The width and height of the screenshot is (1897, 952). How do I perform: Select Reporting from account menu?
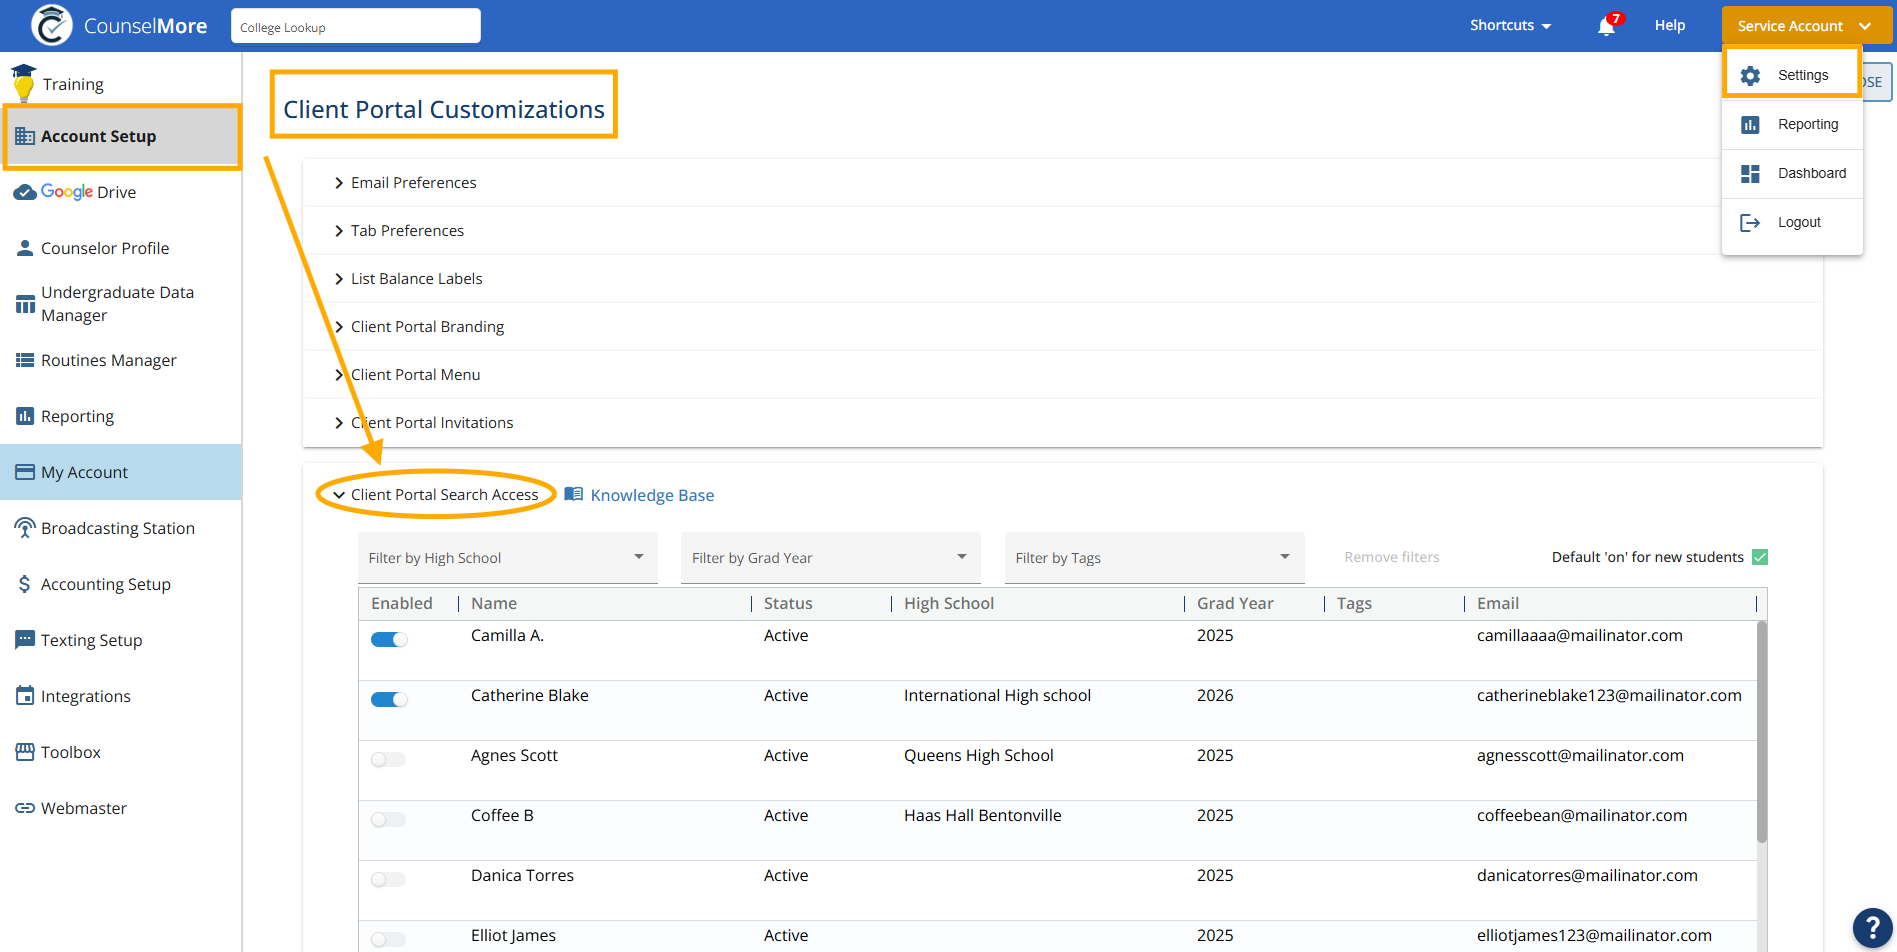[x=1792, y=124]
